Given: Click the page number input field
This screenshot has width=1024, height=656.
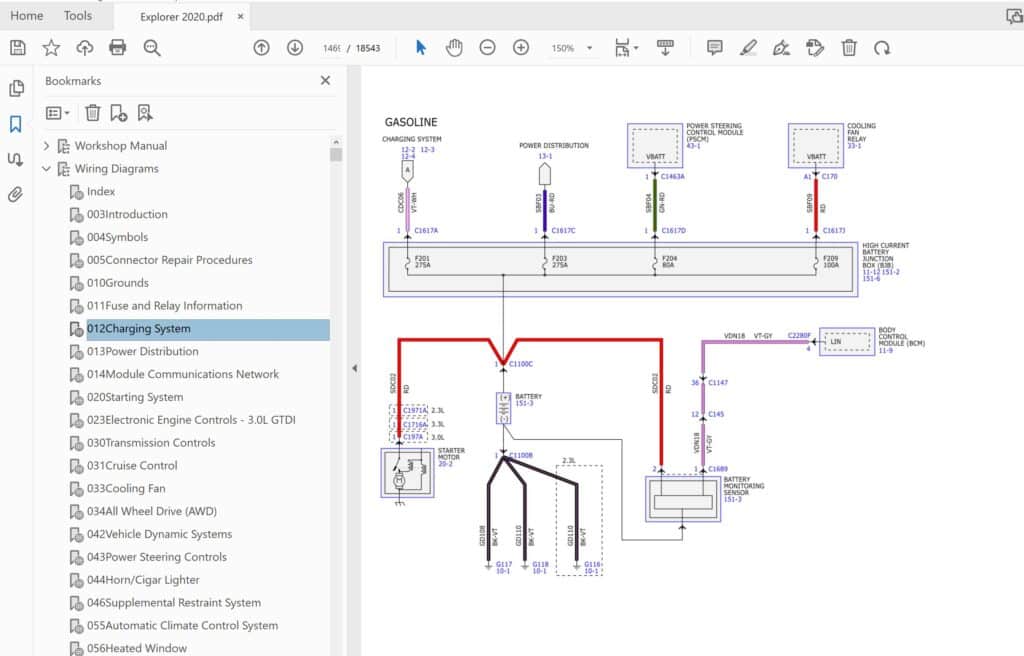Looking at the screenshot, I should click(331, 48).
